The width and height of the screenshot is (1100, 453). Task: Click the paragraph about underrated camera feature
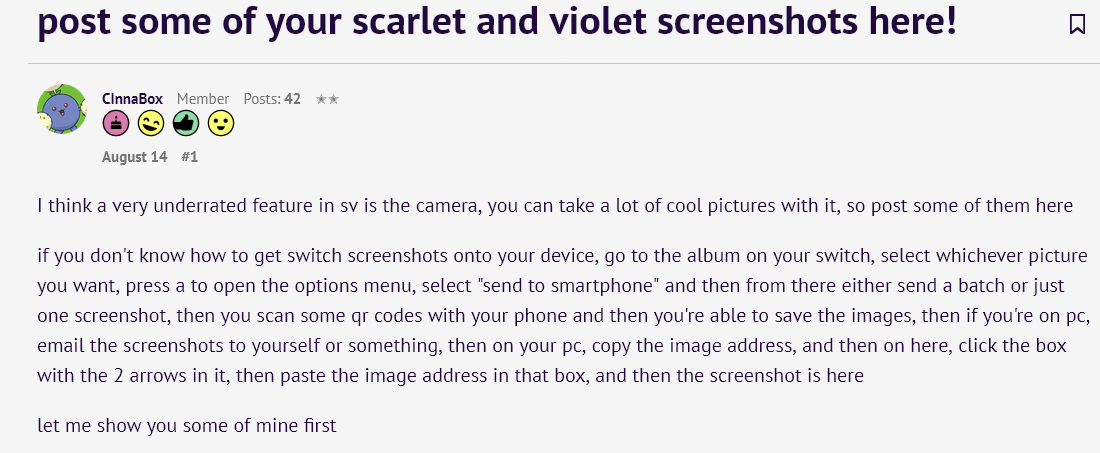(x=555, y=206)
